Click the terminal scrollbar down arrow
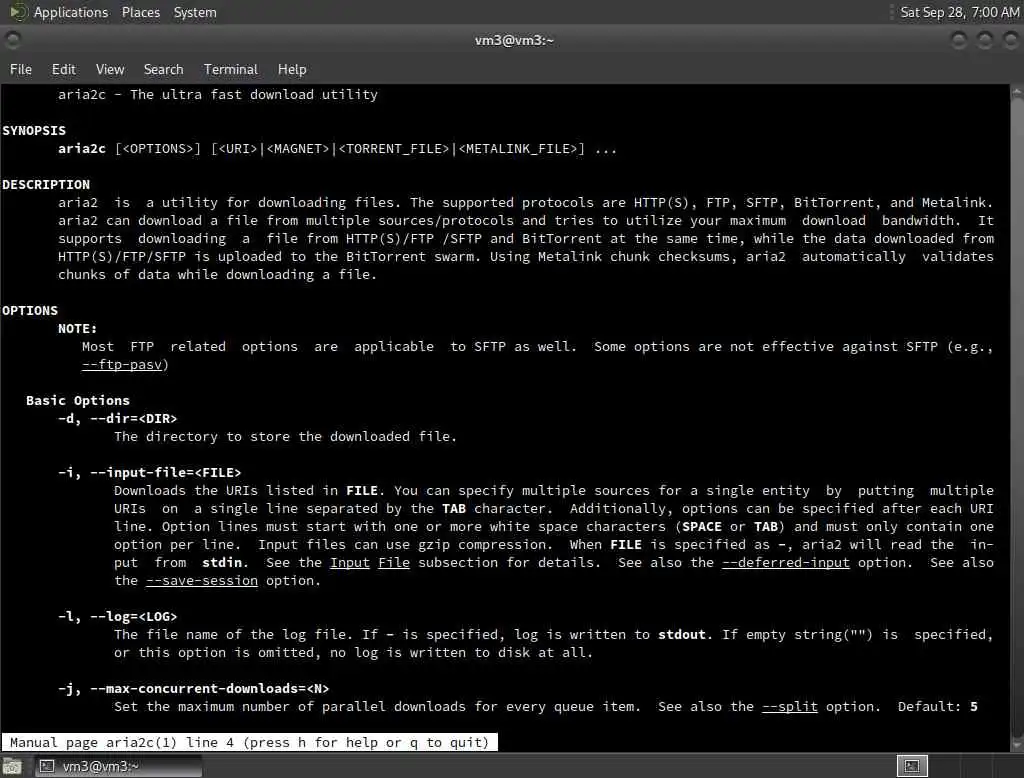This screenshot has width=1024, height=778. (1017, 745)
